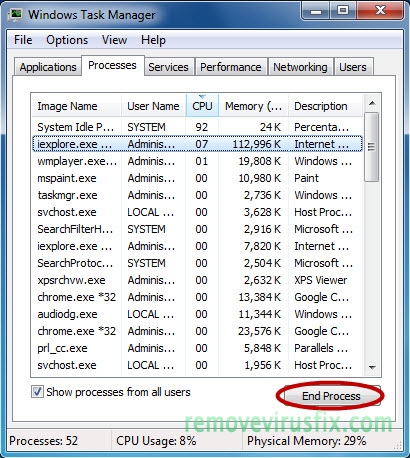Select iexplore.exe row using 112,996 K
The height and width of the screenshot is (458, 410).
(x=197, y=144)
